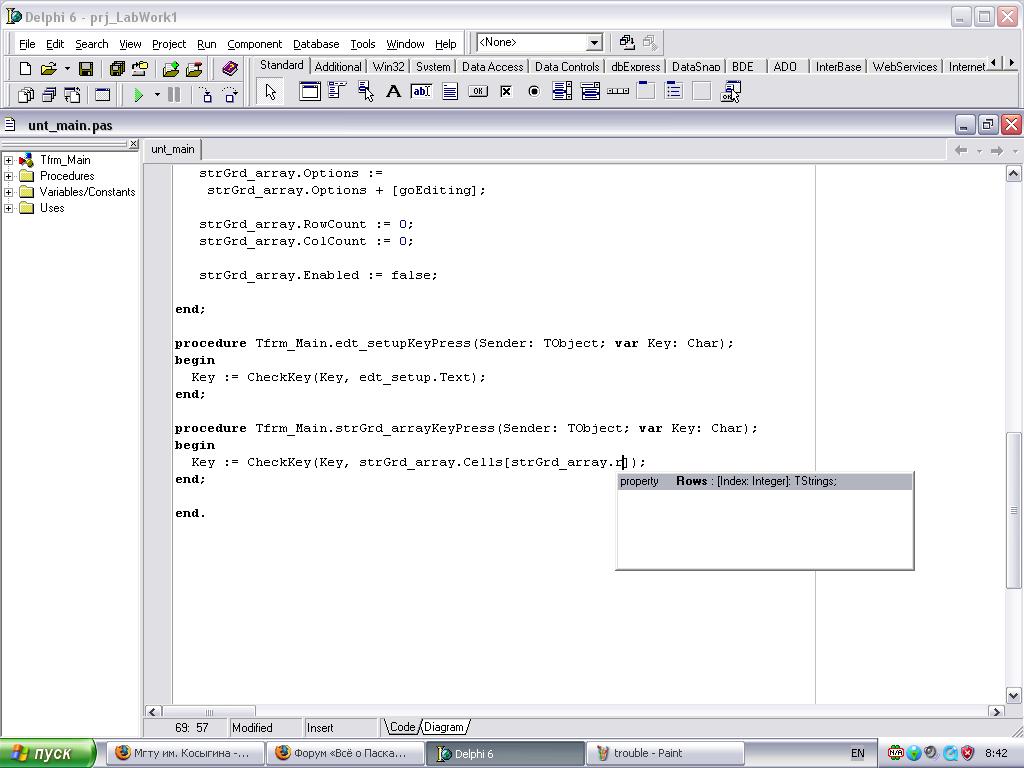Expand the Procedures folder node
The width and height of the screenshot is (1024, 768).
click(9, 176)
